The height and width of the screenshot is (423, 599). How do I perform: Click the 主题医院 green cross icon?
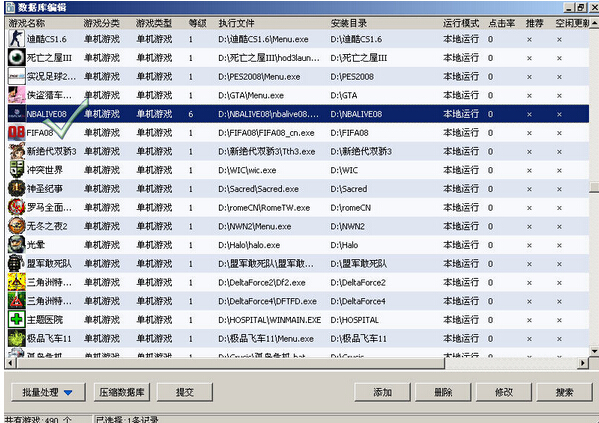(16, 319)
